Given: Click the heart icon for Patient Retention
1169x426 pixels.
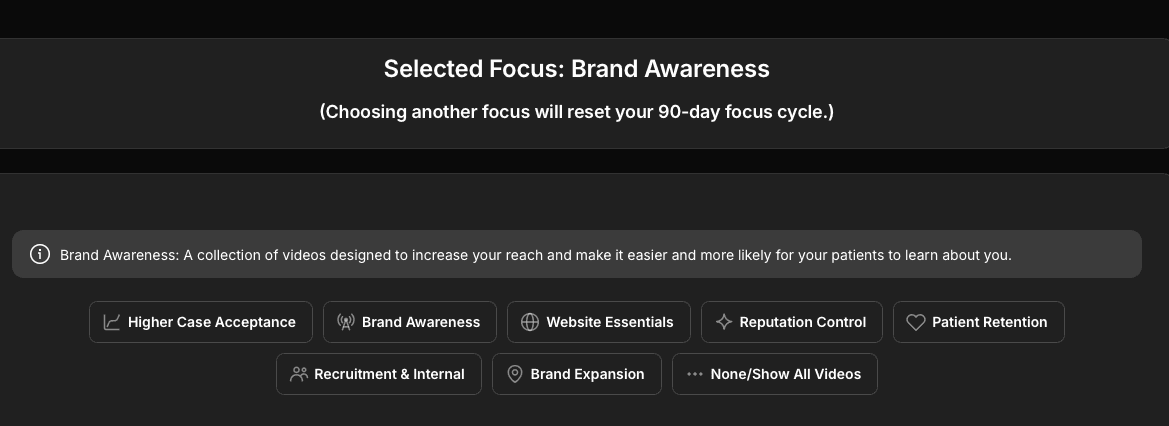Looking at the screenshot, I should pyautogui.click(x=915, y=322).
